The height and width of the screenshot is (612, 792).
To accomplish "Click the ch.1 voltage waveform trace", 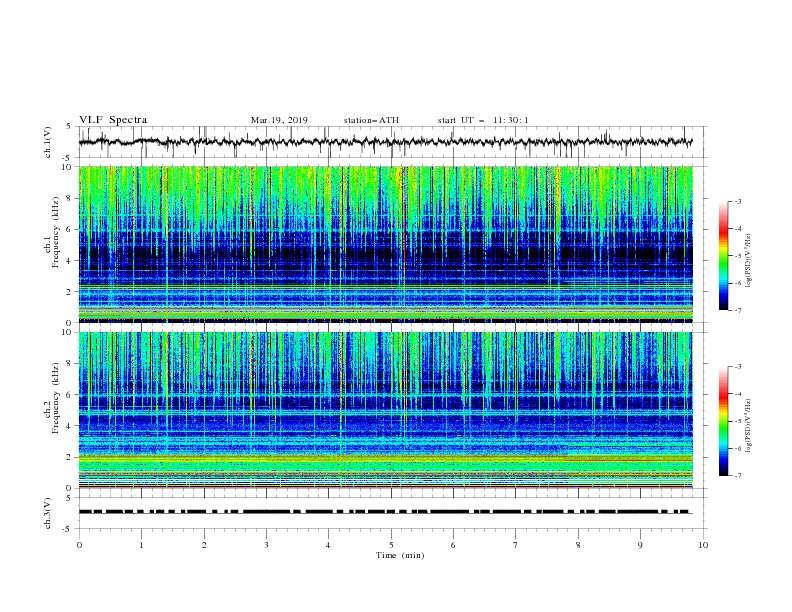I will pyautogui.click(x=385, y=142).
